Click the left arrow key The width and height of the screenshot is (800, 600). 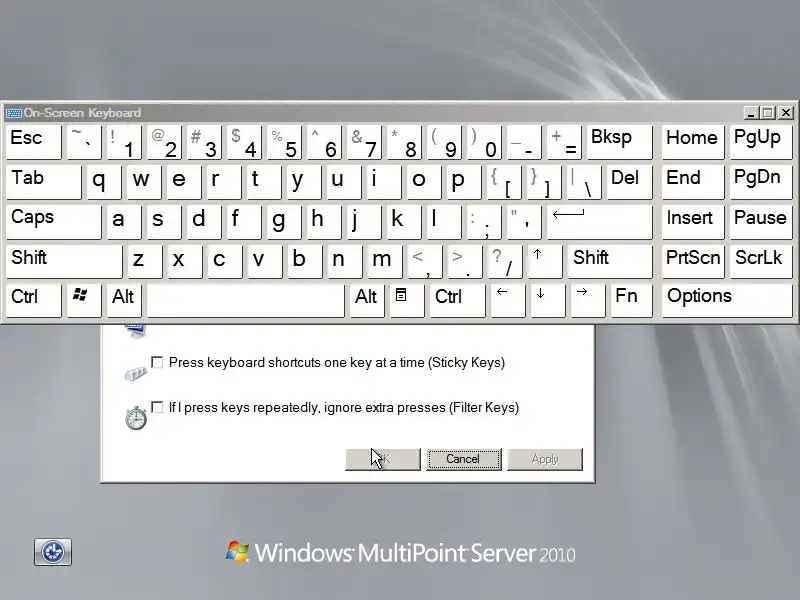tap(508, 301)
